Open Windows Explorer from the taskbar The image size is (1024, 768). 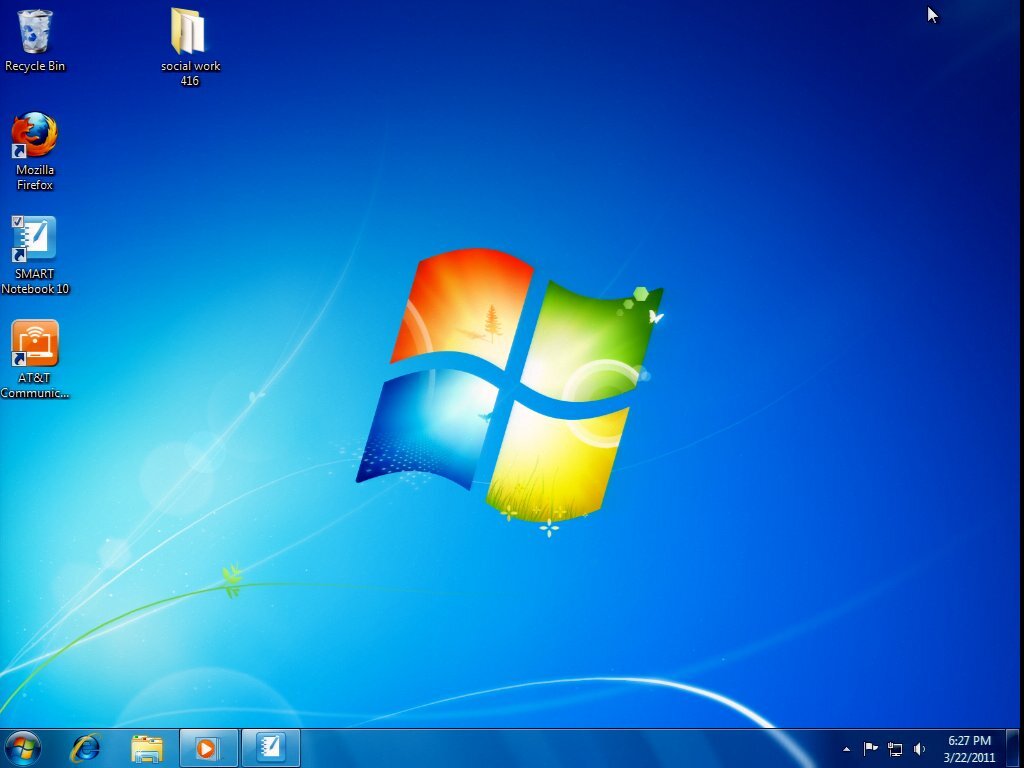click(147, 748)
